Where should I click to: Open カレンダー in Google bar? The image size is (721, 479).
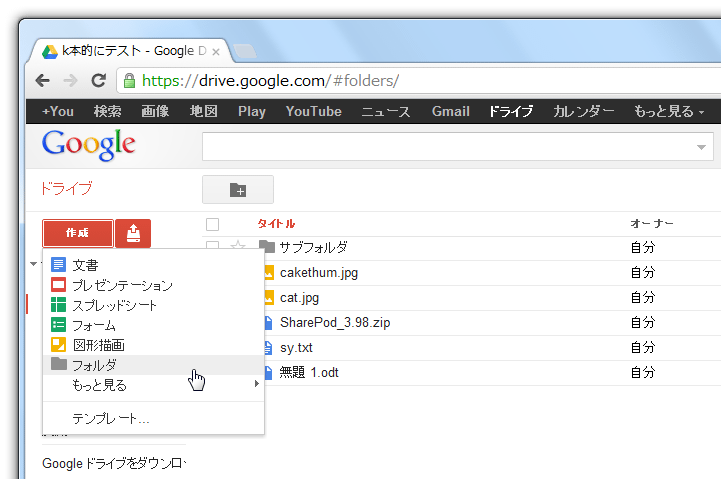[x=584, y=111]
